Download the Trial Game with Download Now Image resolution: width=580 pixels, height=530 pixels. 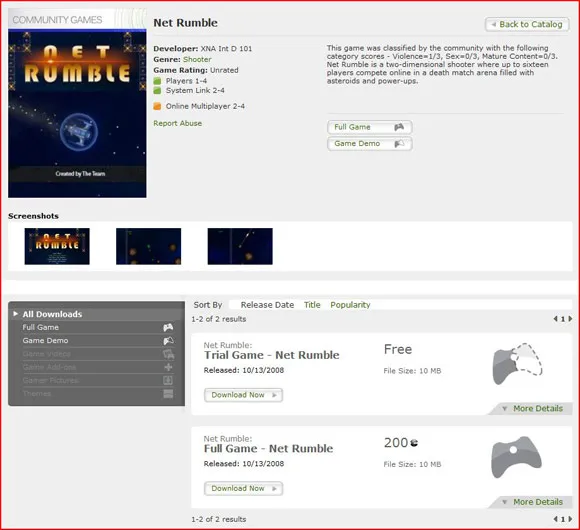[x=243, y=395]
